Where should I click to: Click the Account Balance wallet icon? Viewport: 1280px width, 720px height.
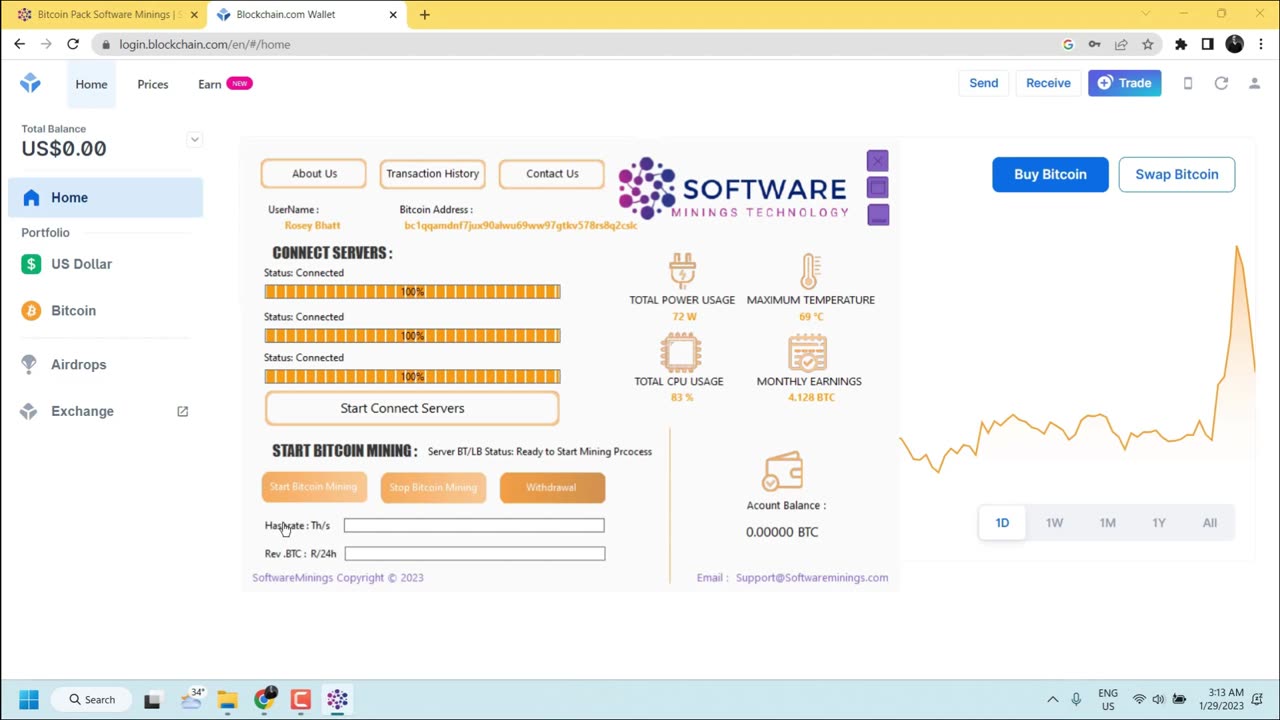(782, 471)
